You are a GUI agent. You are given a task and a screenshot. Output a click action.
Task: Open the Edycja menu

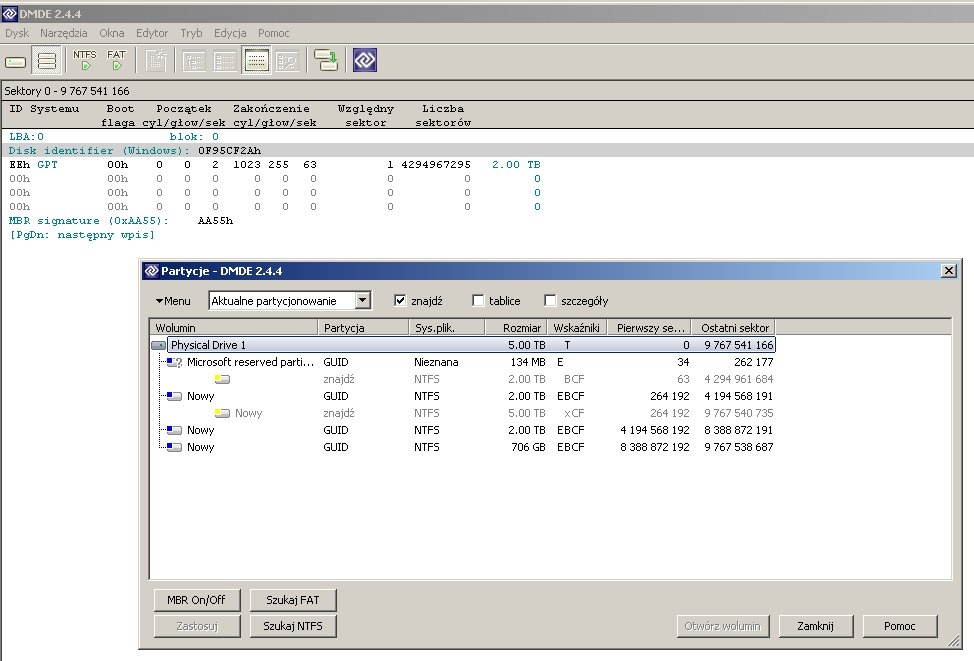tap(230, 33)
